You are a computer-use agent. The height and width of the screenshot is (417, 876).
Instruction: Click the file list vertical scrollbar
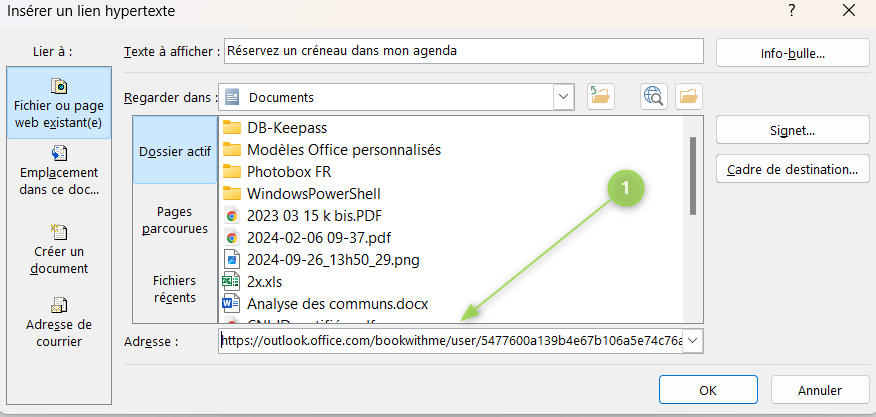point(692,175)
